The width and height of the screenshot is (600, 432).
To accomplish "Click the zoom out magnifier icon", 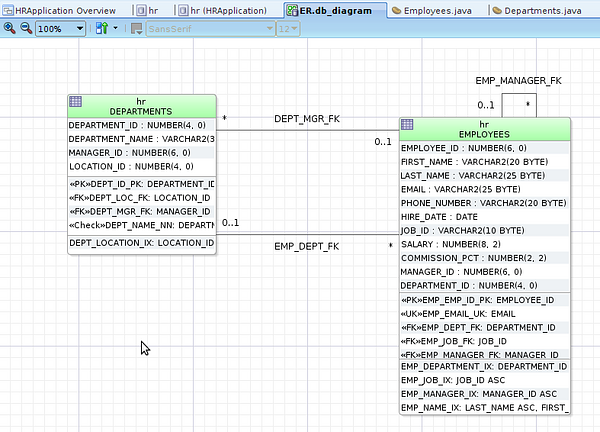I will [x=24, y=28].
